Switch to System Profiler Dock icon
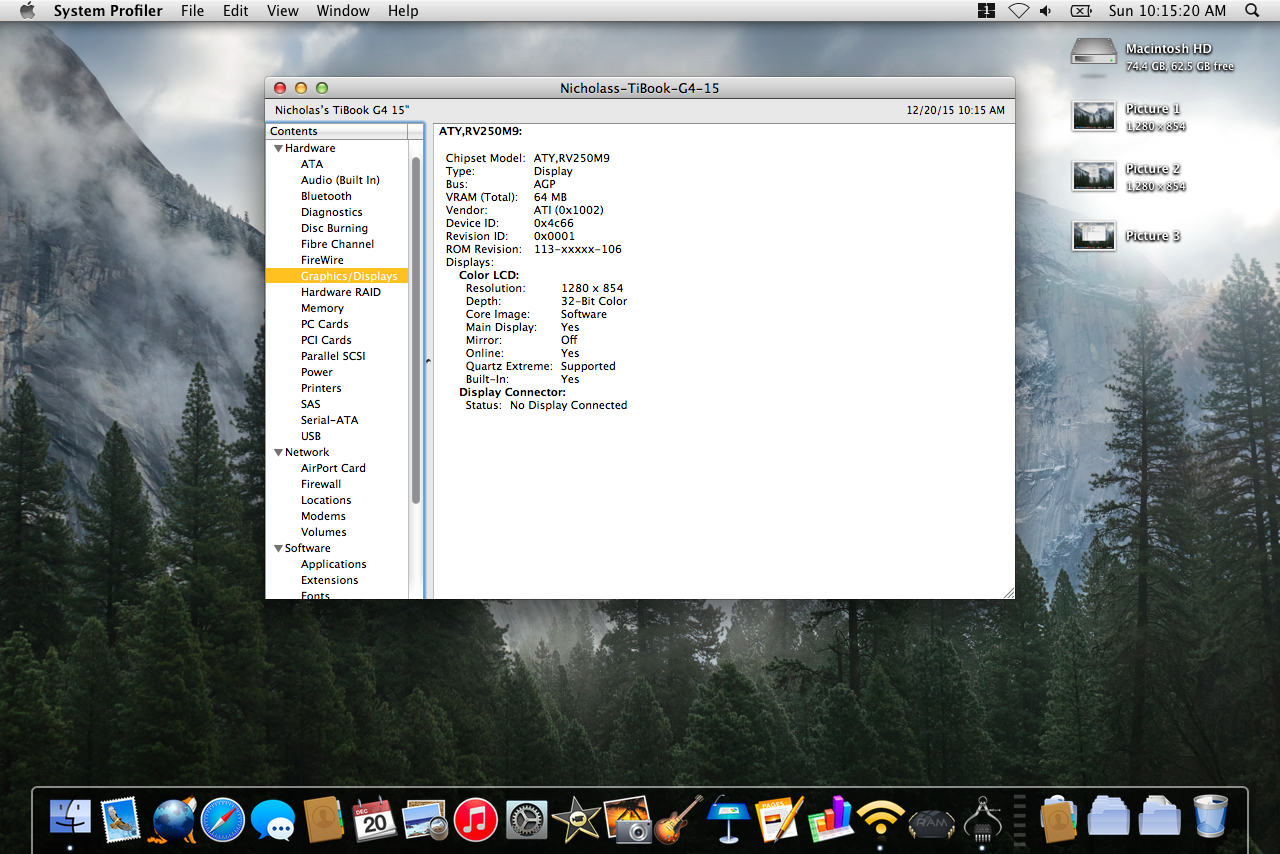 coord(982,819)
